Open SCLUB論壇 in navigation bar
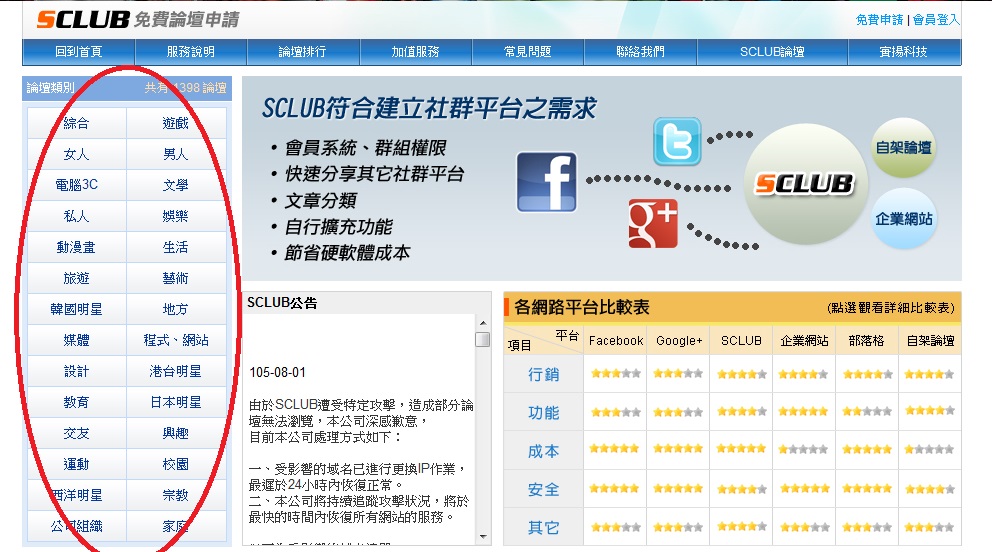This screenshot has height=552, width=992. coord(772,52)
